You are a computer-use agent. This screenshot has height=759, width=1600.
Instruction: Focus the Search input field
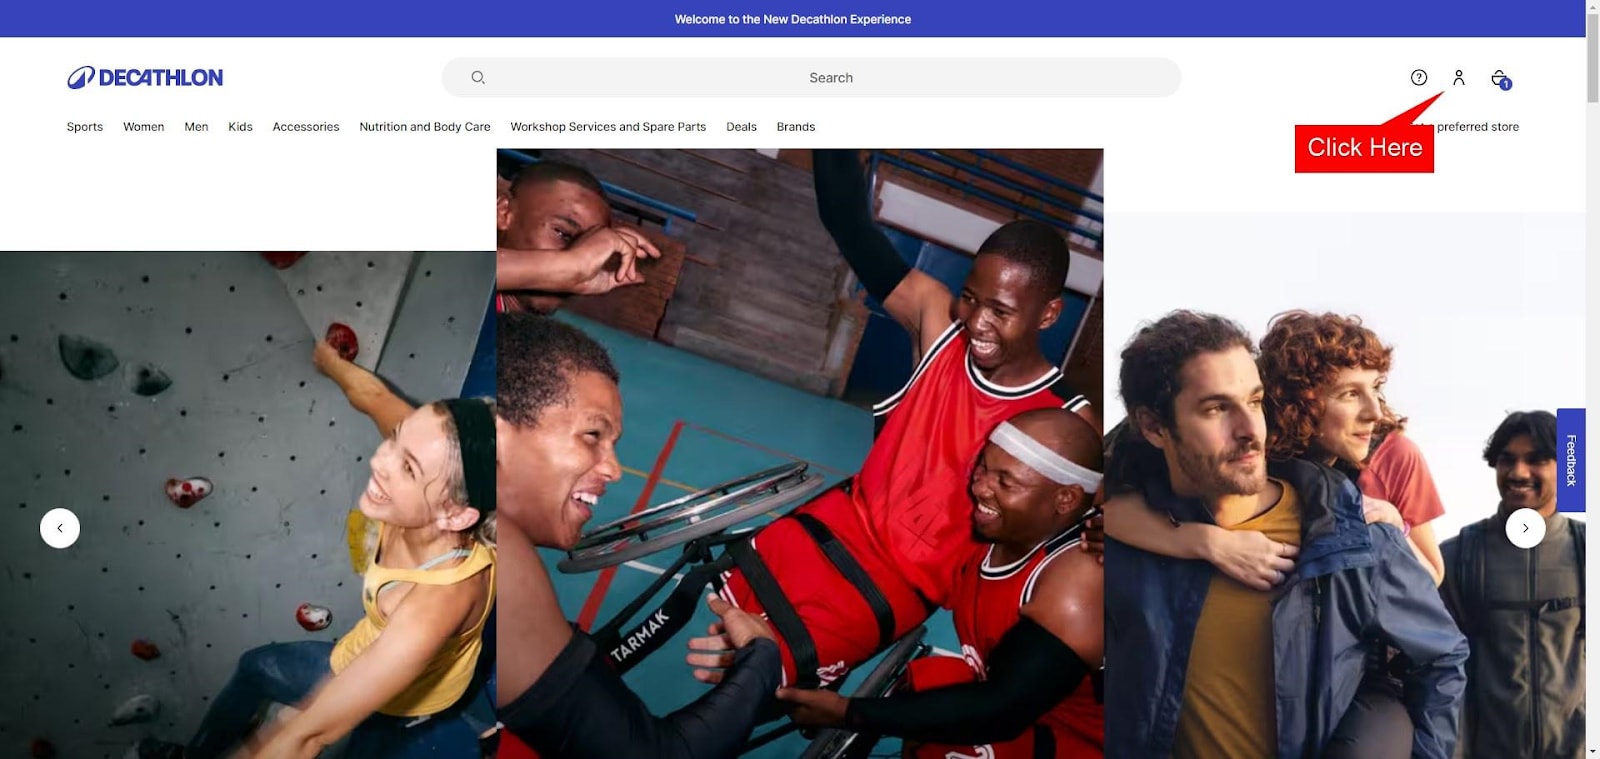[x=811, y=77]
